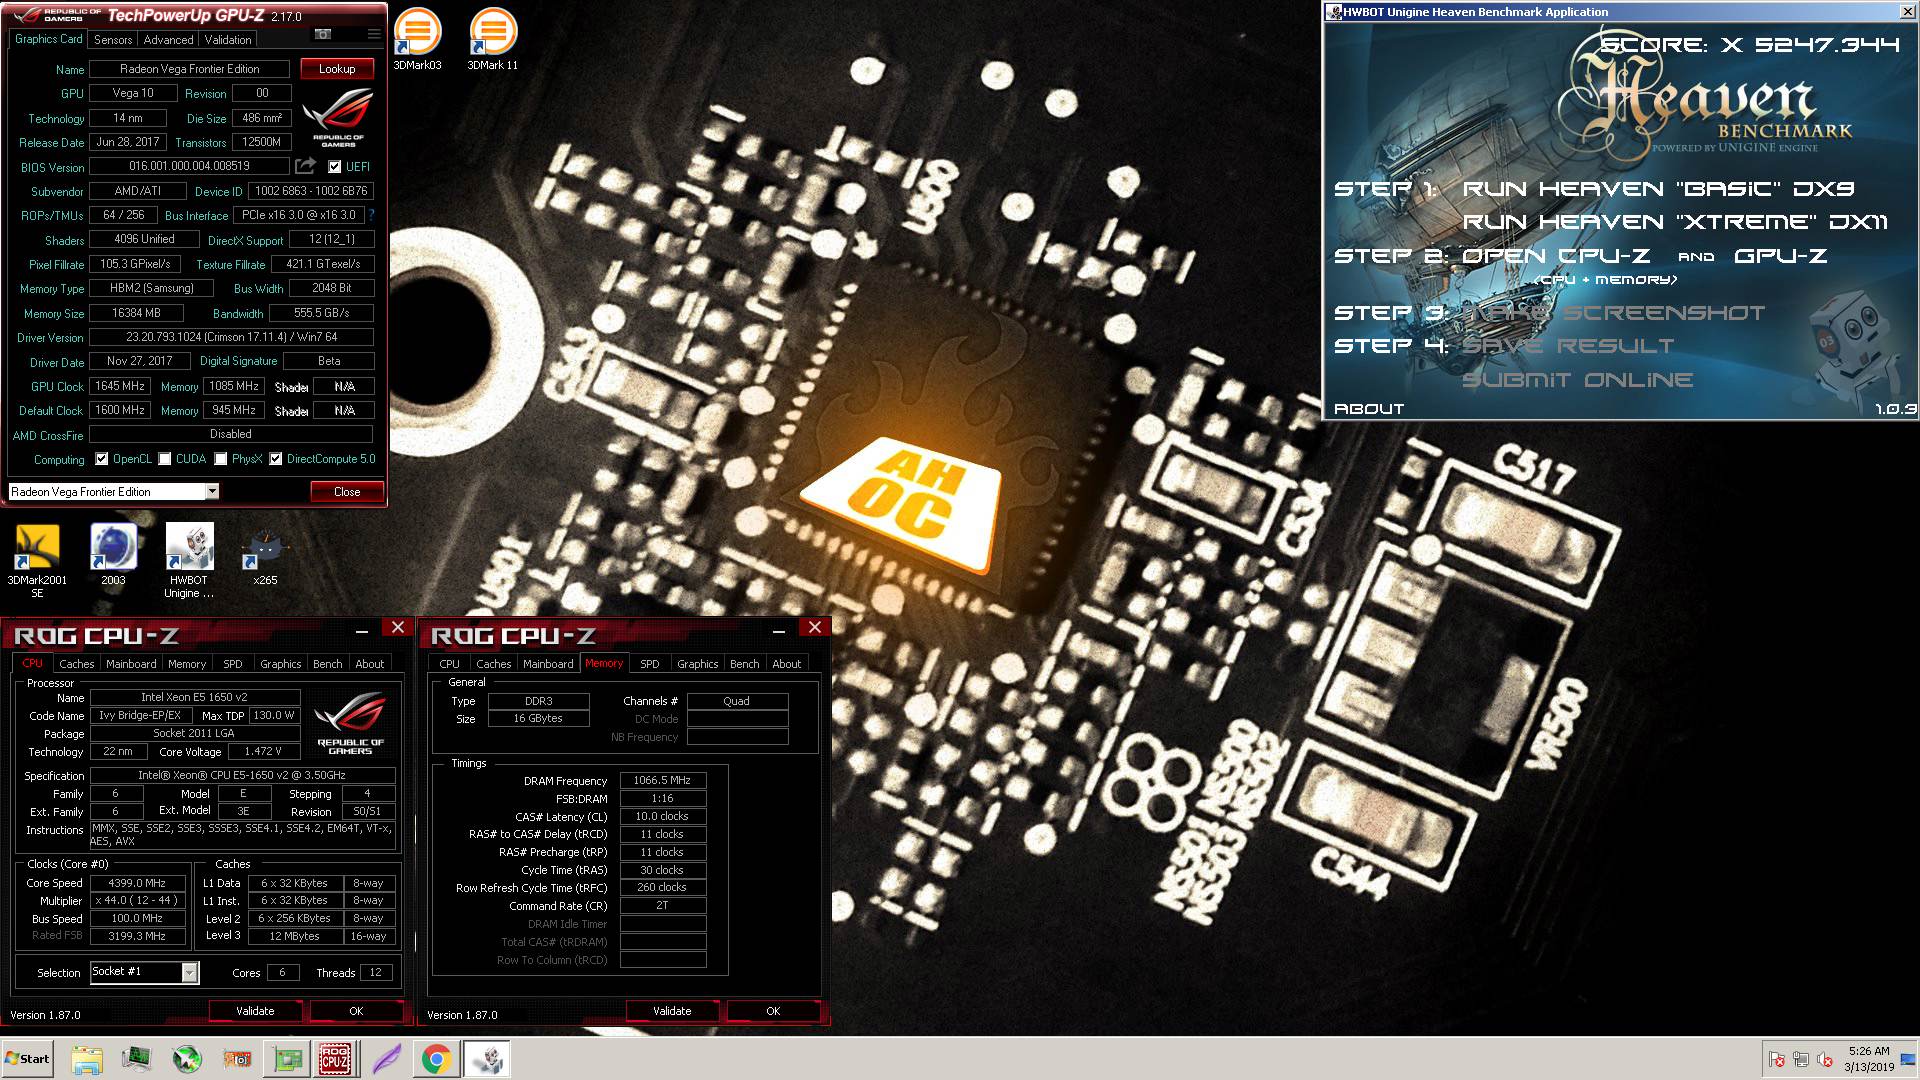This screenshot has height=1080, width=1920.
Task: Click OK in the right CPU-Z window
Action: pos(773,1011)
